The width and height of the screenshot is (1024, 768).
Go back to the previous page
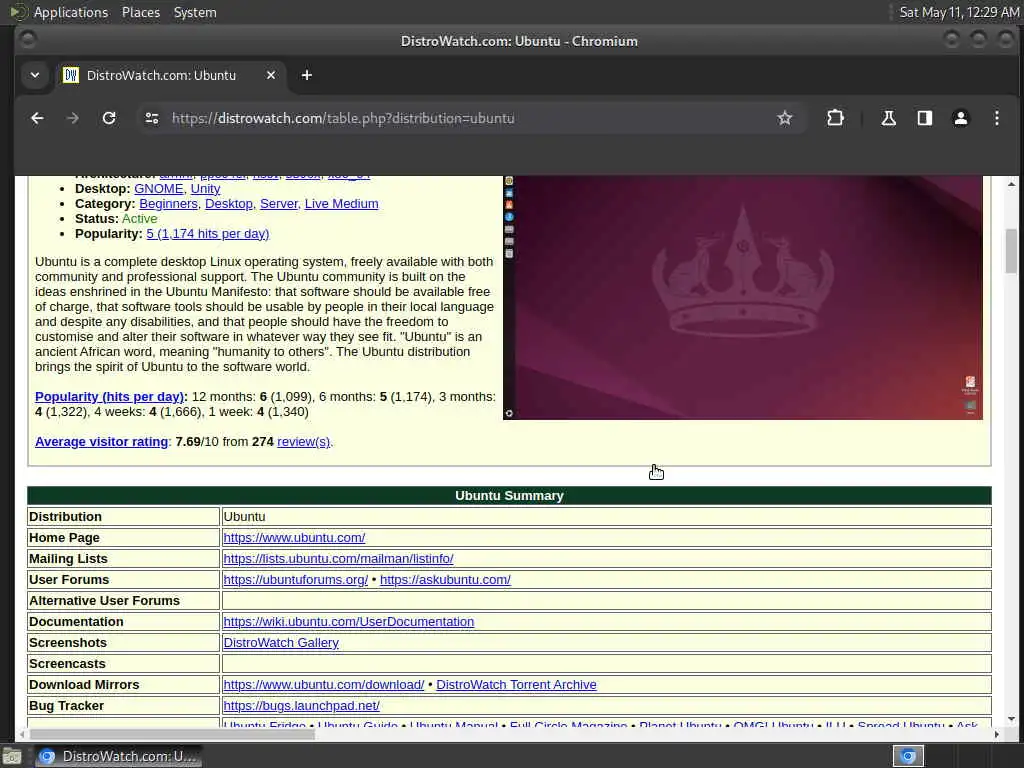[x=37, y=118]
